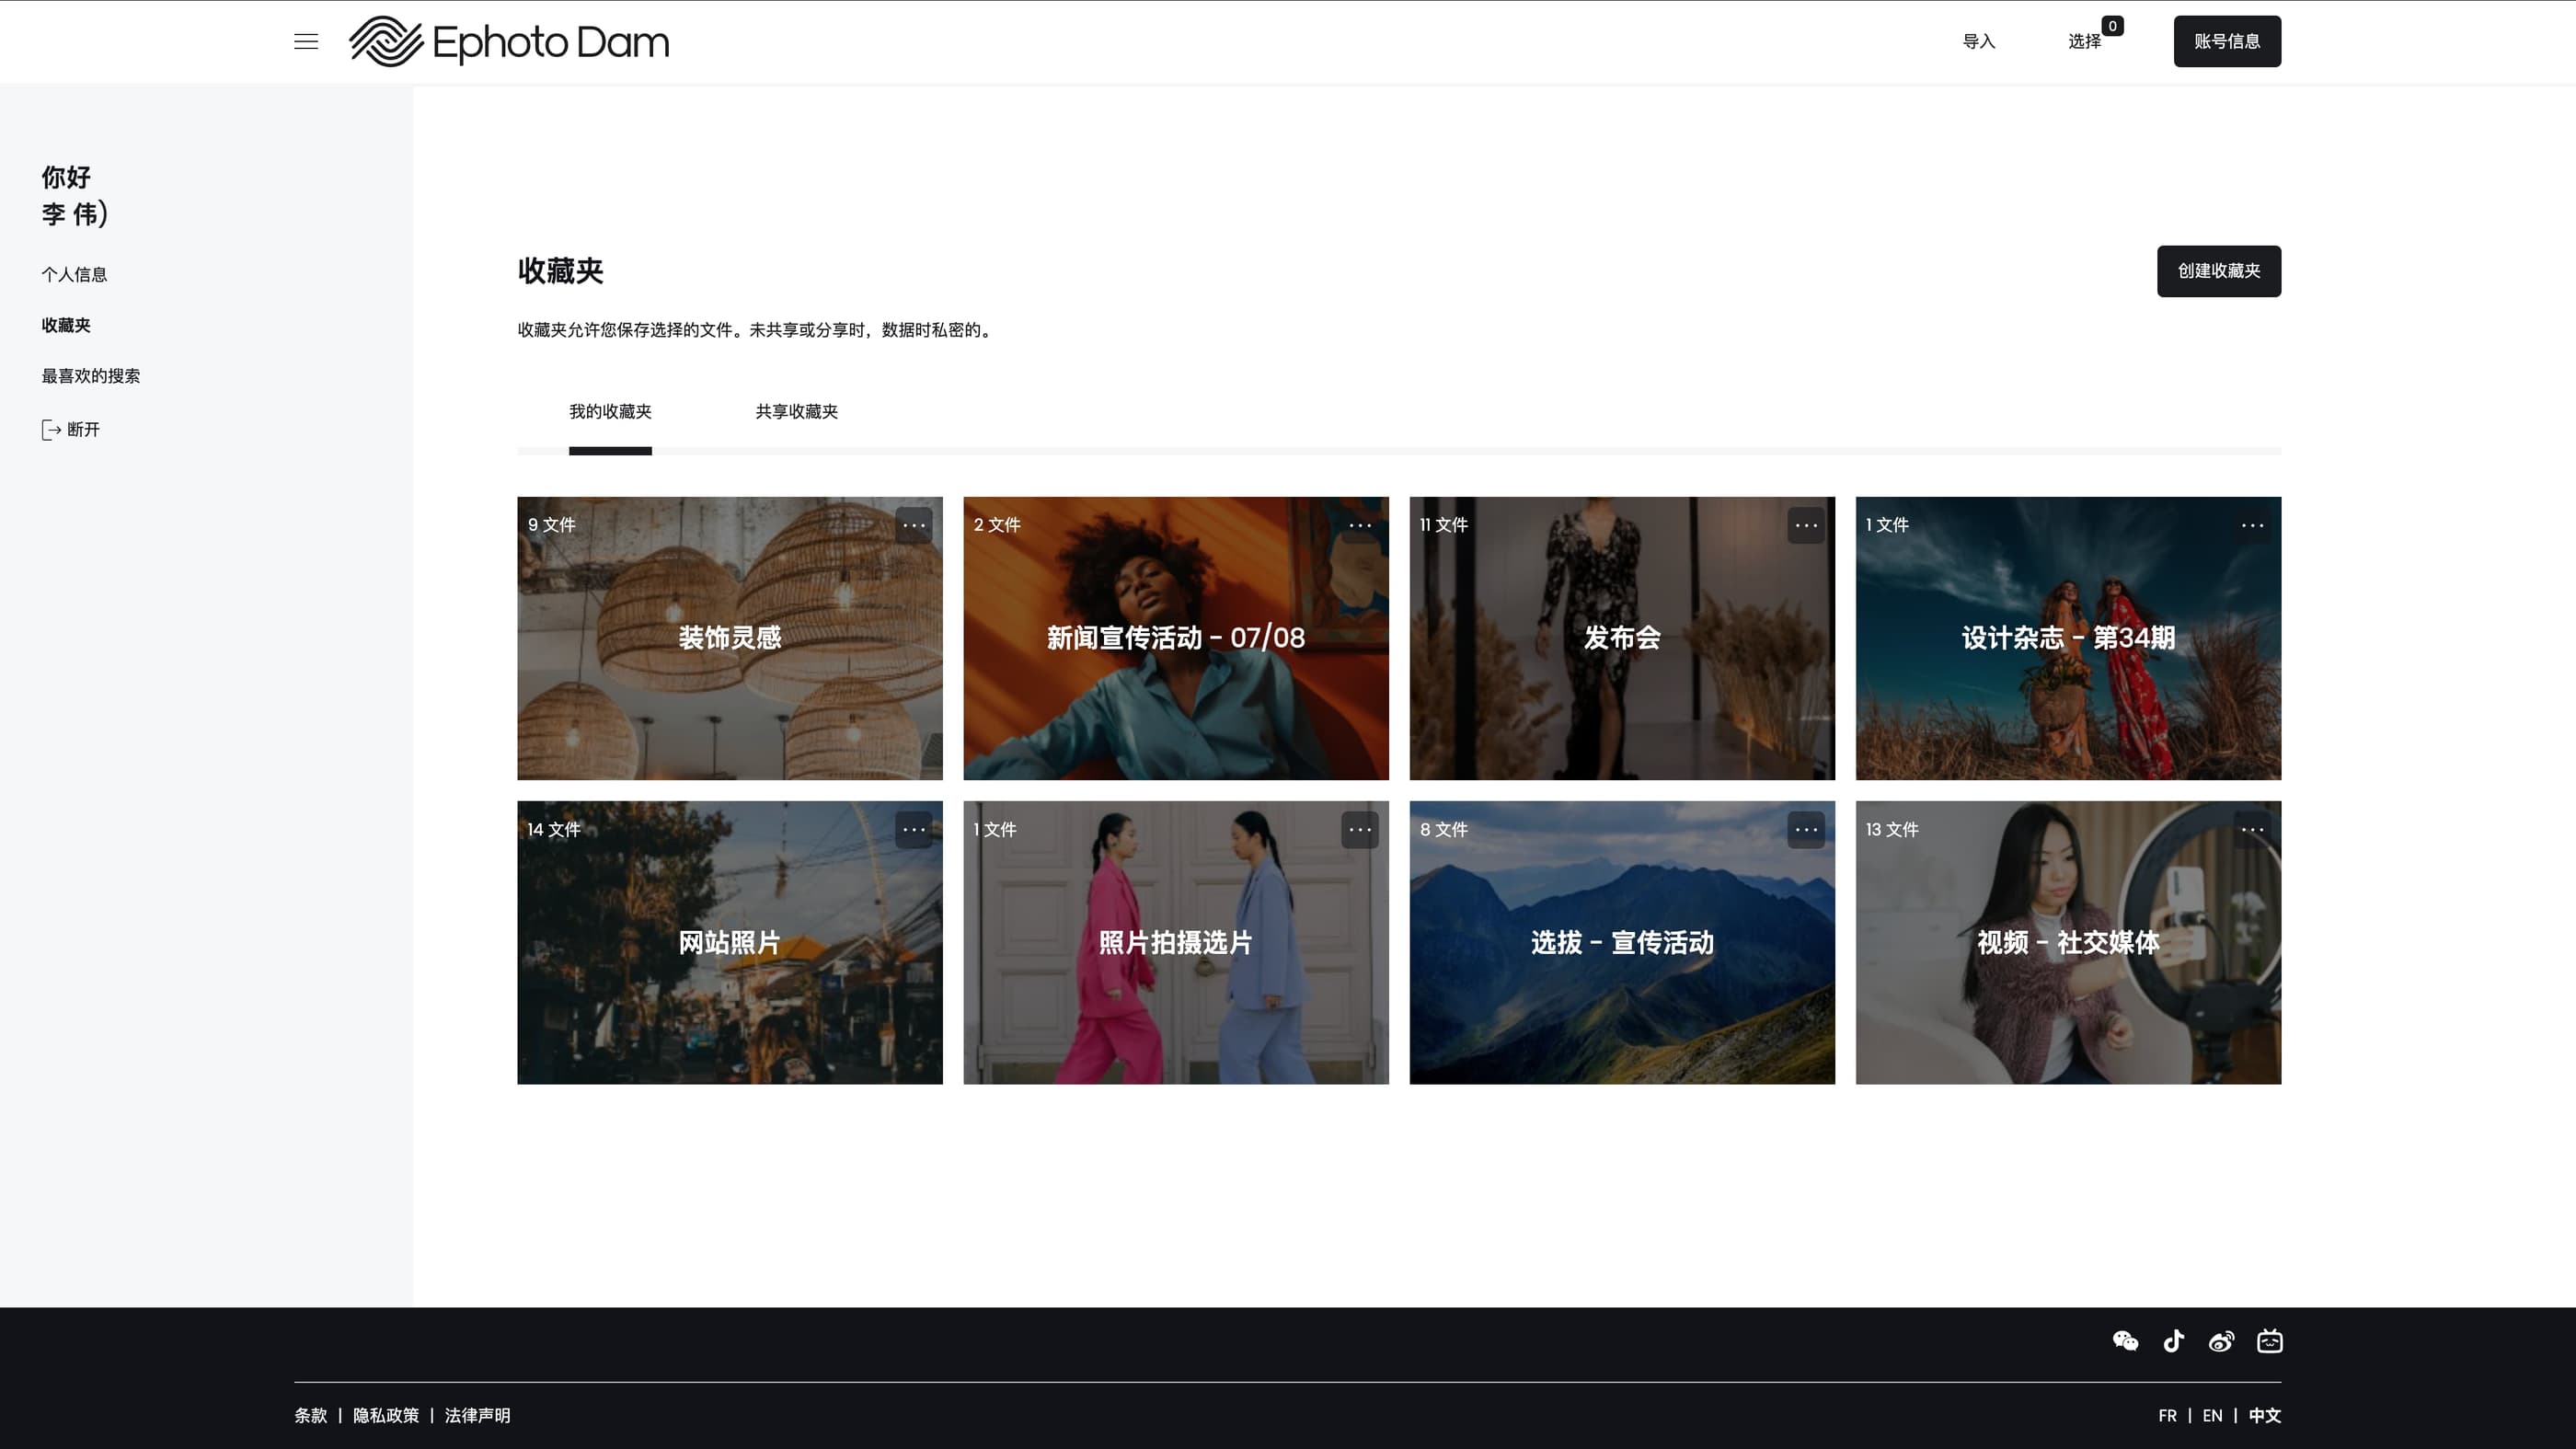Click the 创建收藏夹 button
This screenshot has height=1449, width=2576.
[x=2218, y=271]
